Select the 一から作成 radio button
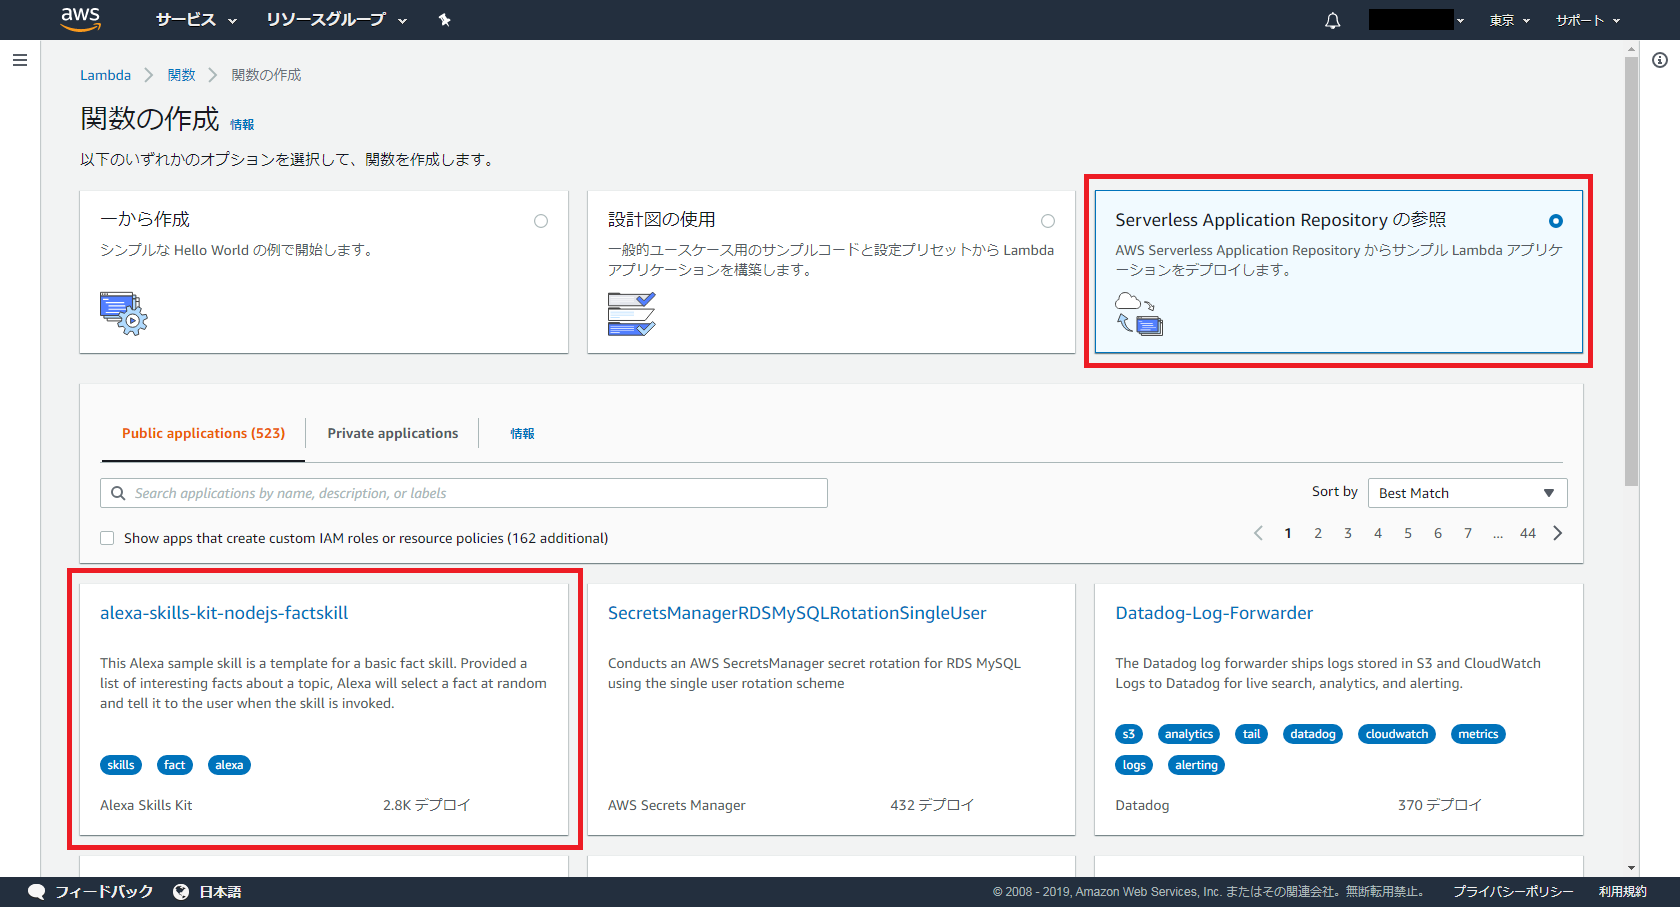 point(541,221)
